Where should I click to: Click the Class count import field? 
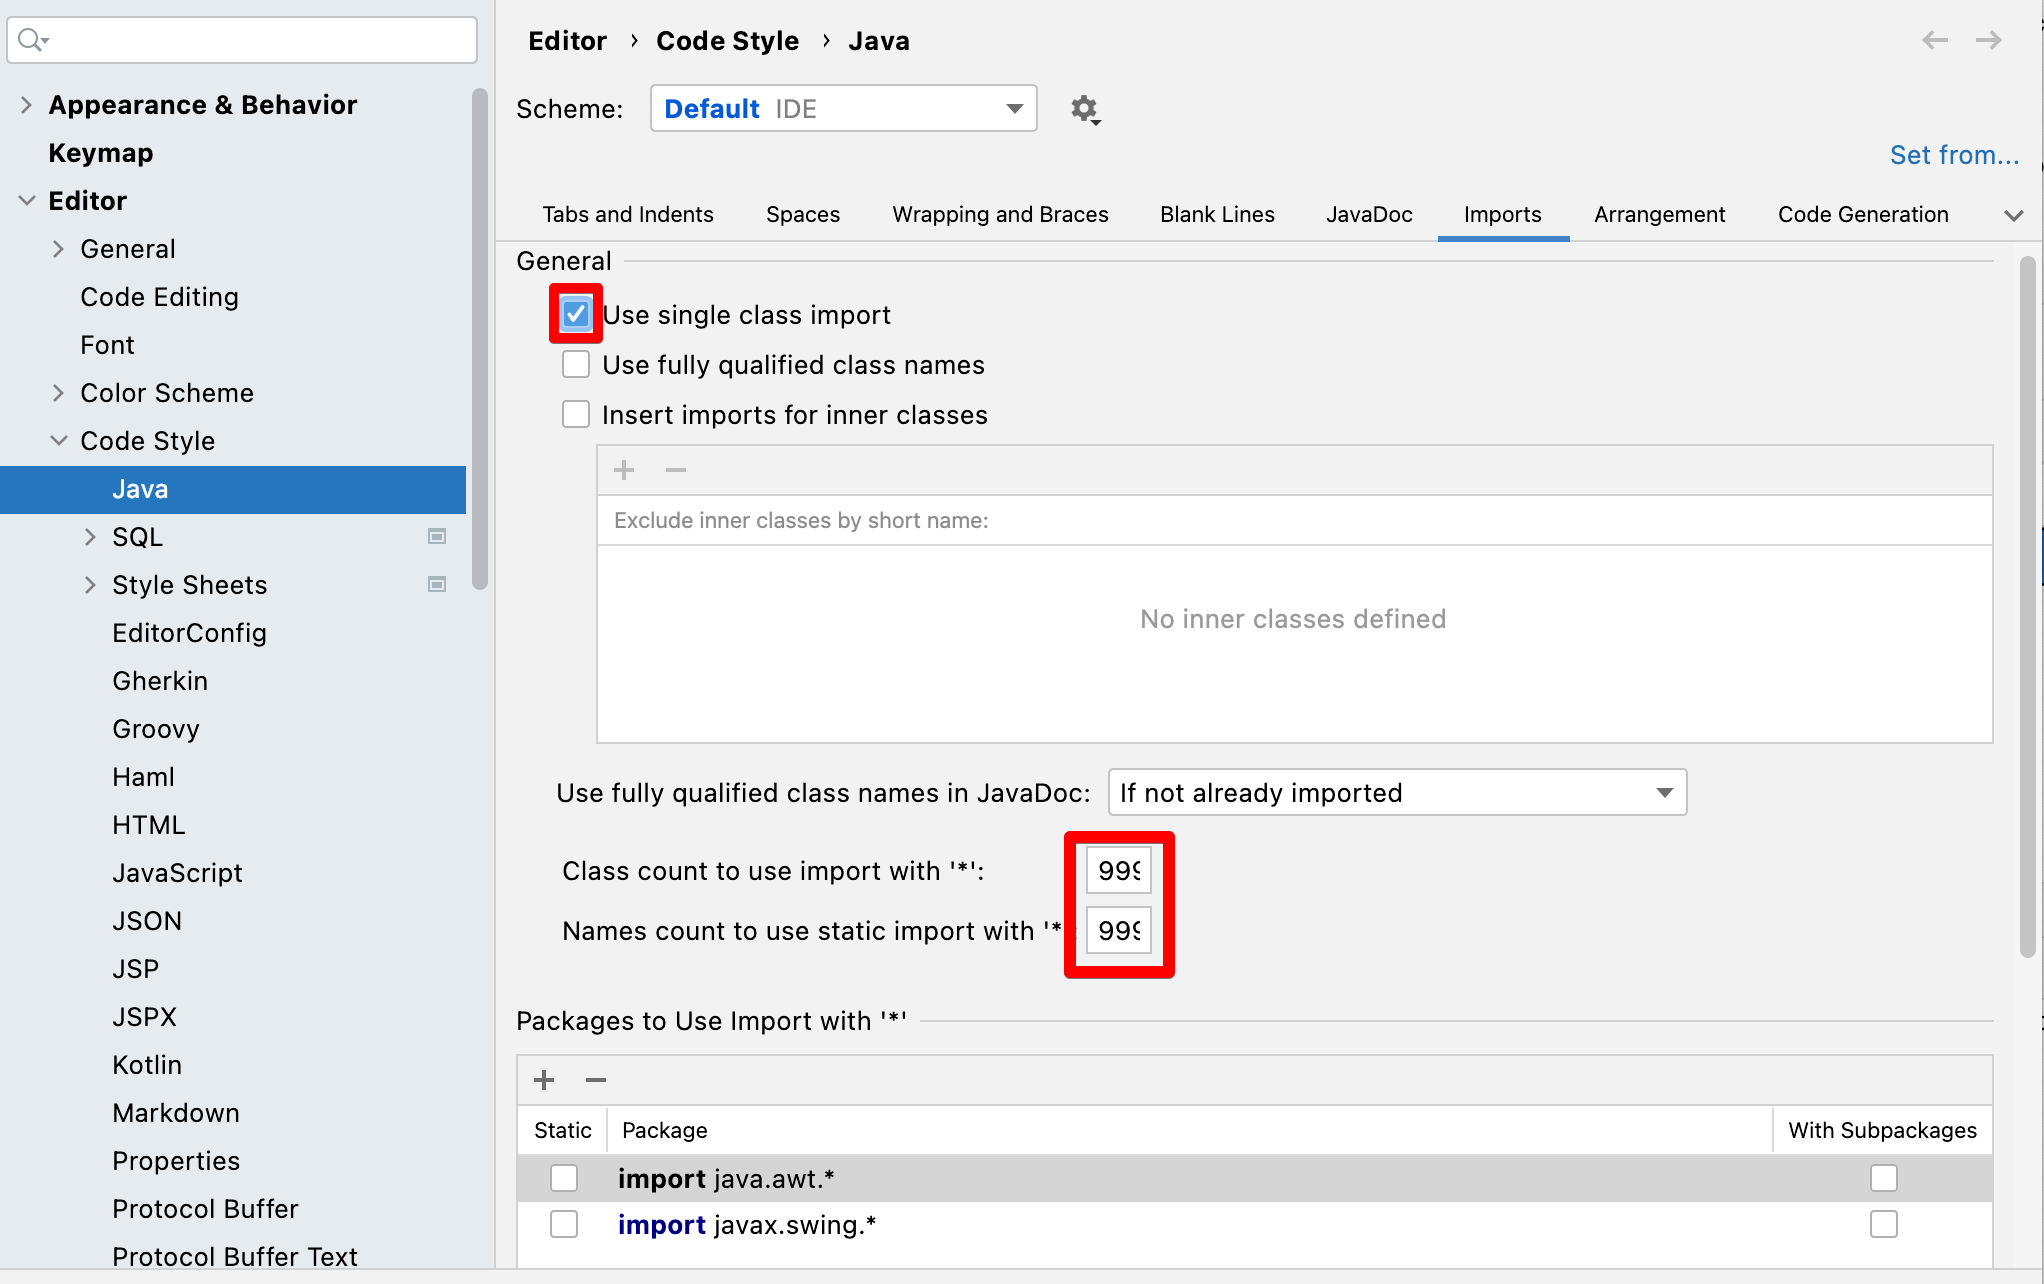[x=1118, y=871]
